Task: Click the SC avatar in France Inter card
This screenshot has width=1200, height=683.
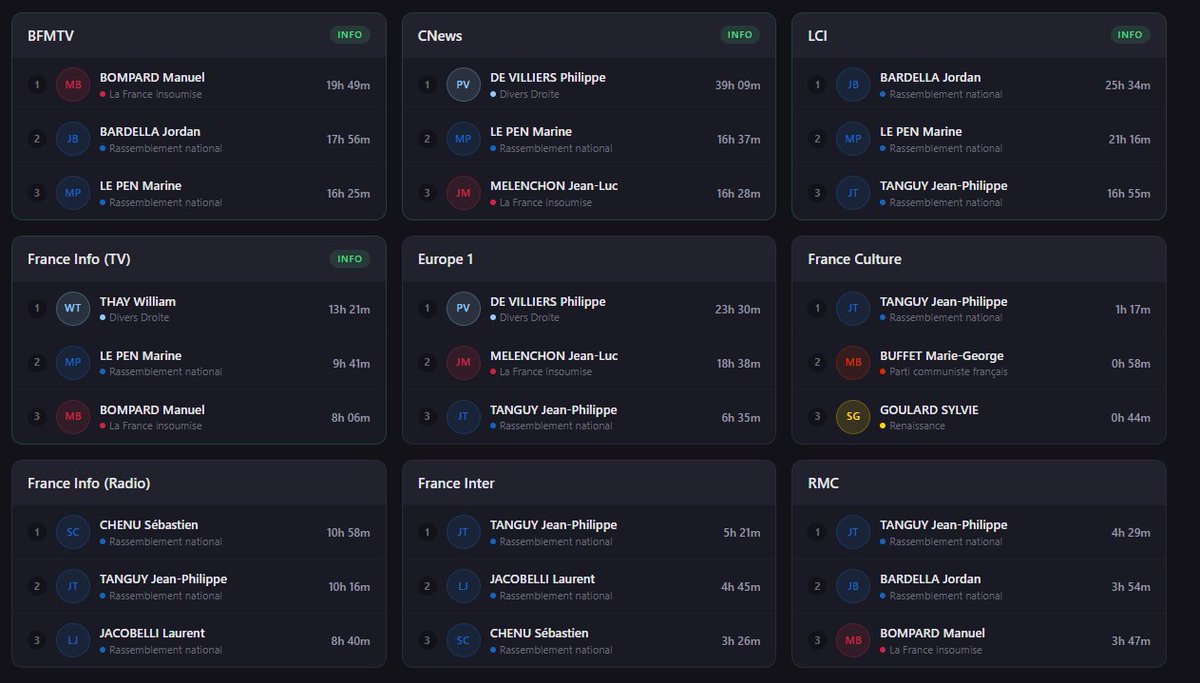Action: point(463,640)
